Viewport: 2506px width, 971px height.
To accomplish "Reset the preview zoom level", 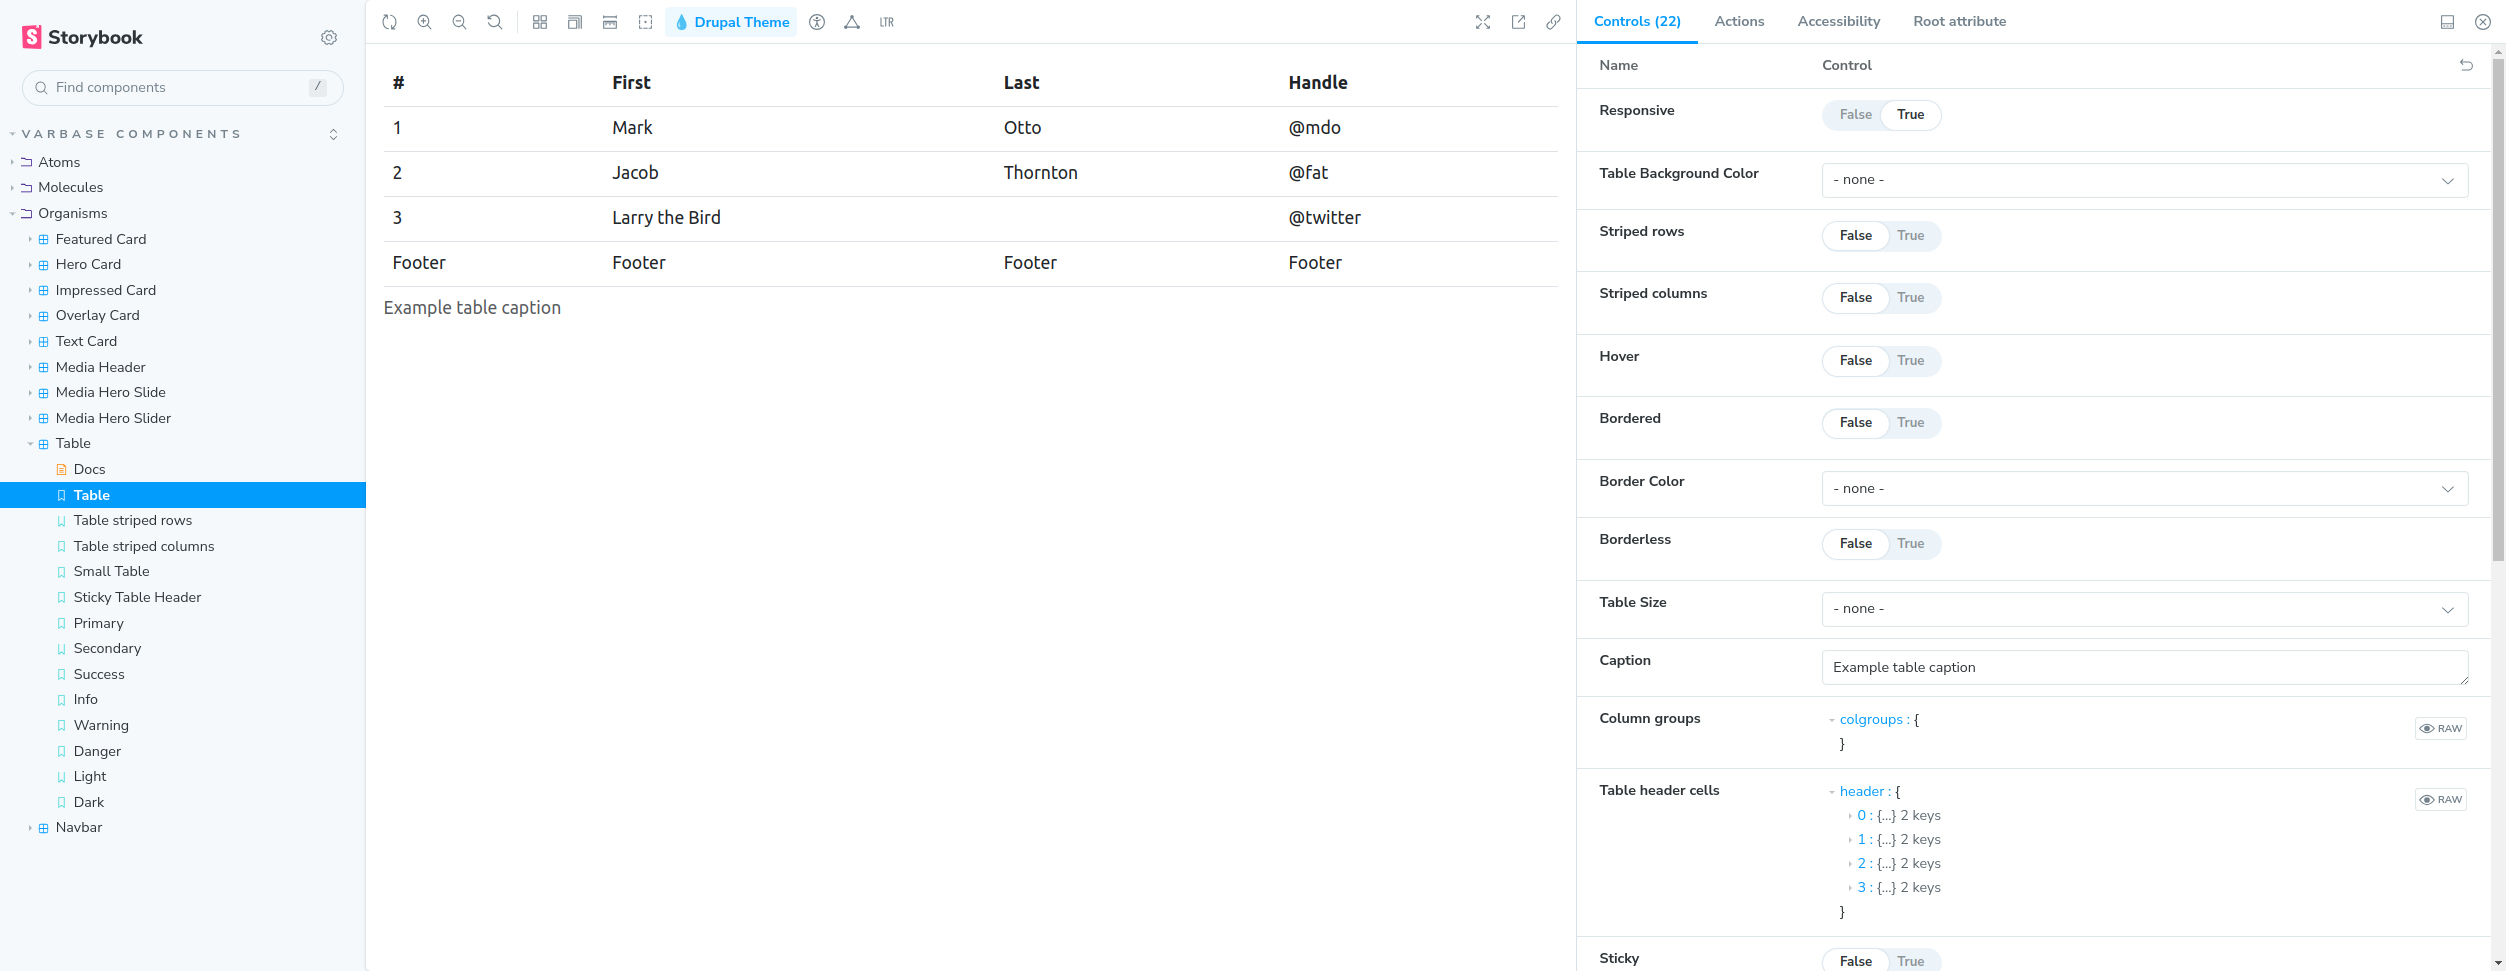I will pos(495,22).
